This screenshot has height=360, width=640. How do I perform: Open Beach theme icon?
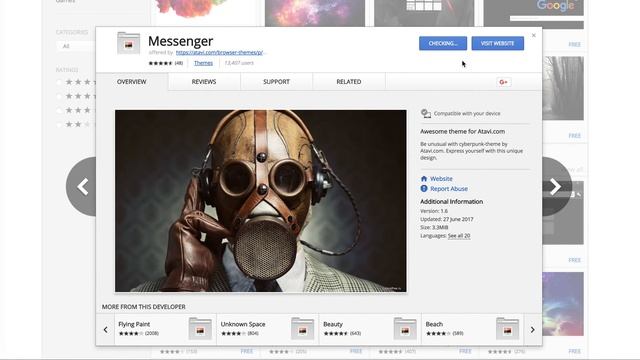[507, 329]
